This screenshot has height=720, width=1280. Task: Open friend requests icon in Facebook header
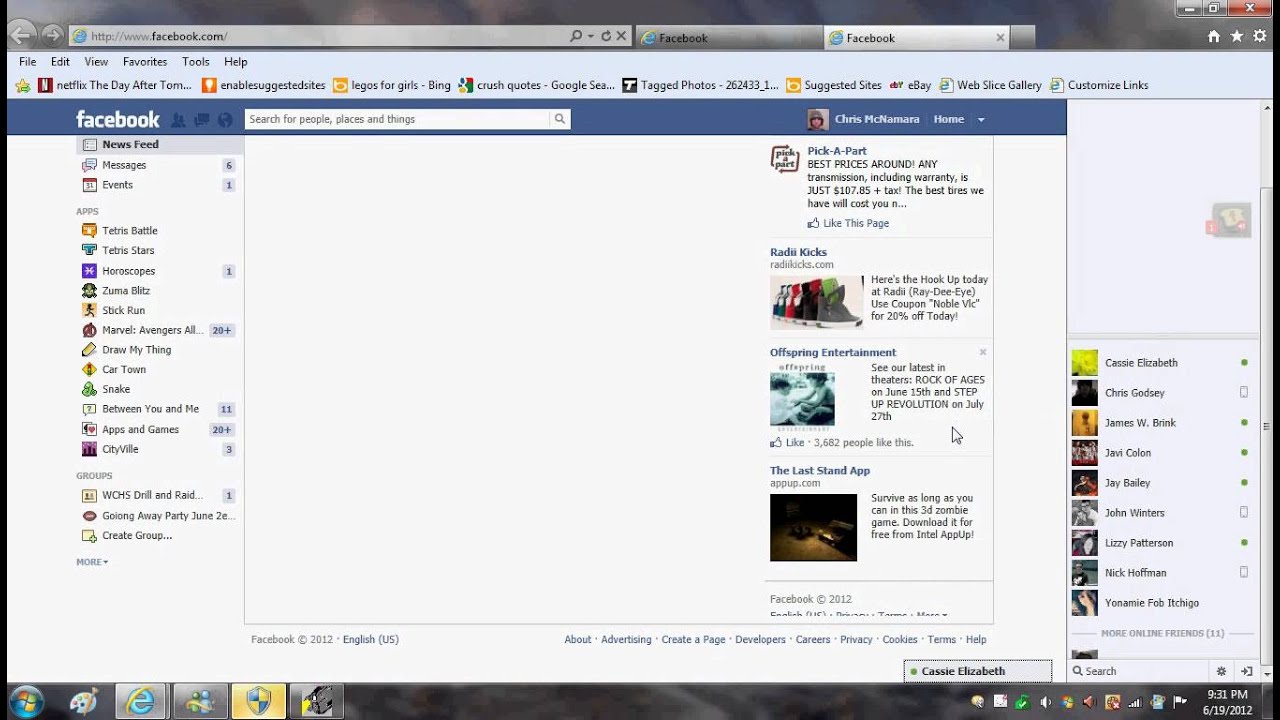coord(178,119)
